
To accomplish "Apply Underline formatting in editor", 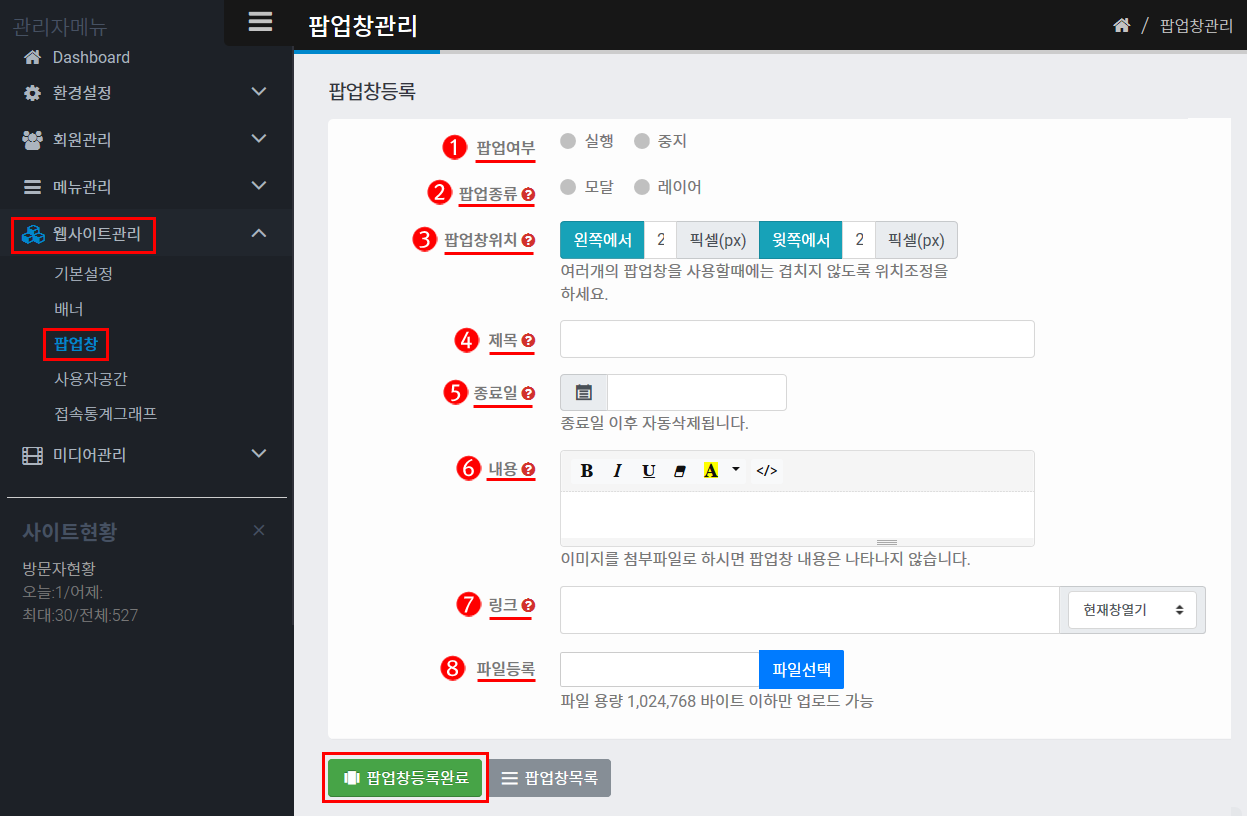I will point(649,471).
